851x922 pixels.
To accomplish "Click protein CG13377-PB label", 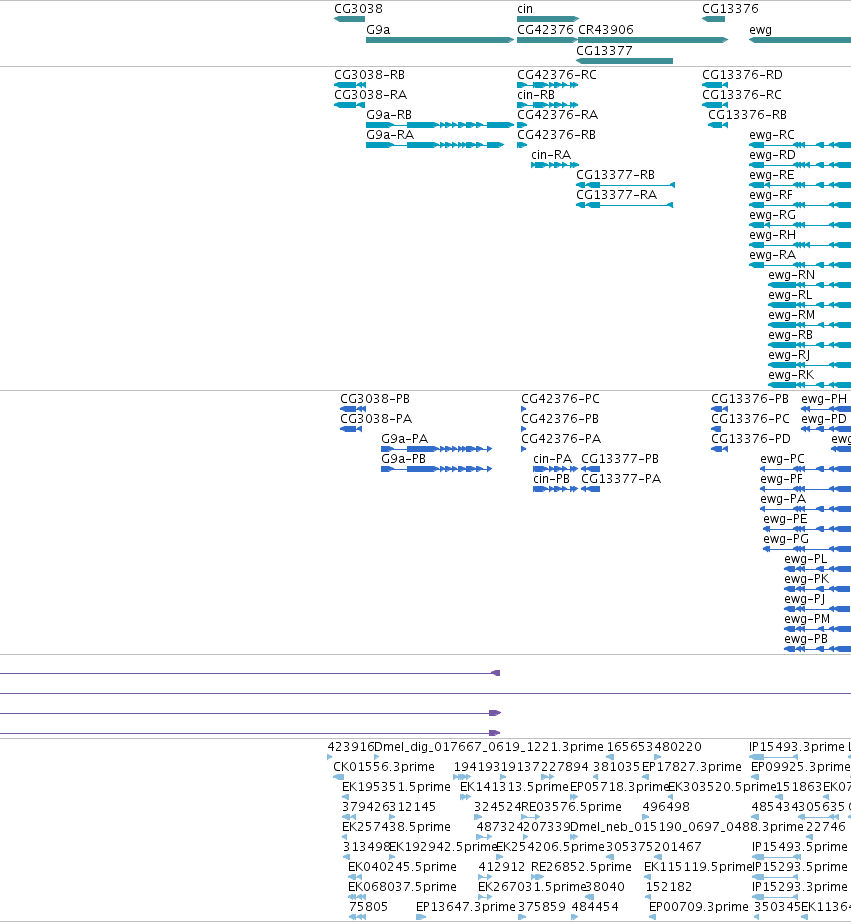I will pos(620,459).
